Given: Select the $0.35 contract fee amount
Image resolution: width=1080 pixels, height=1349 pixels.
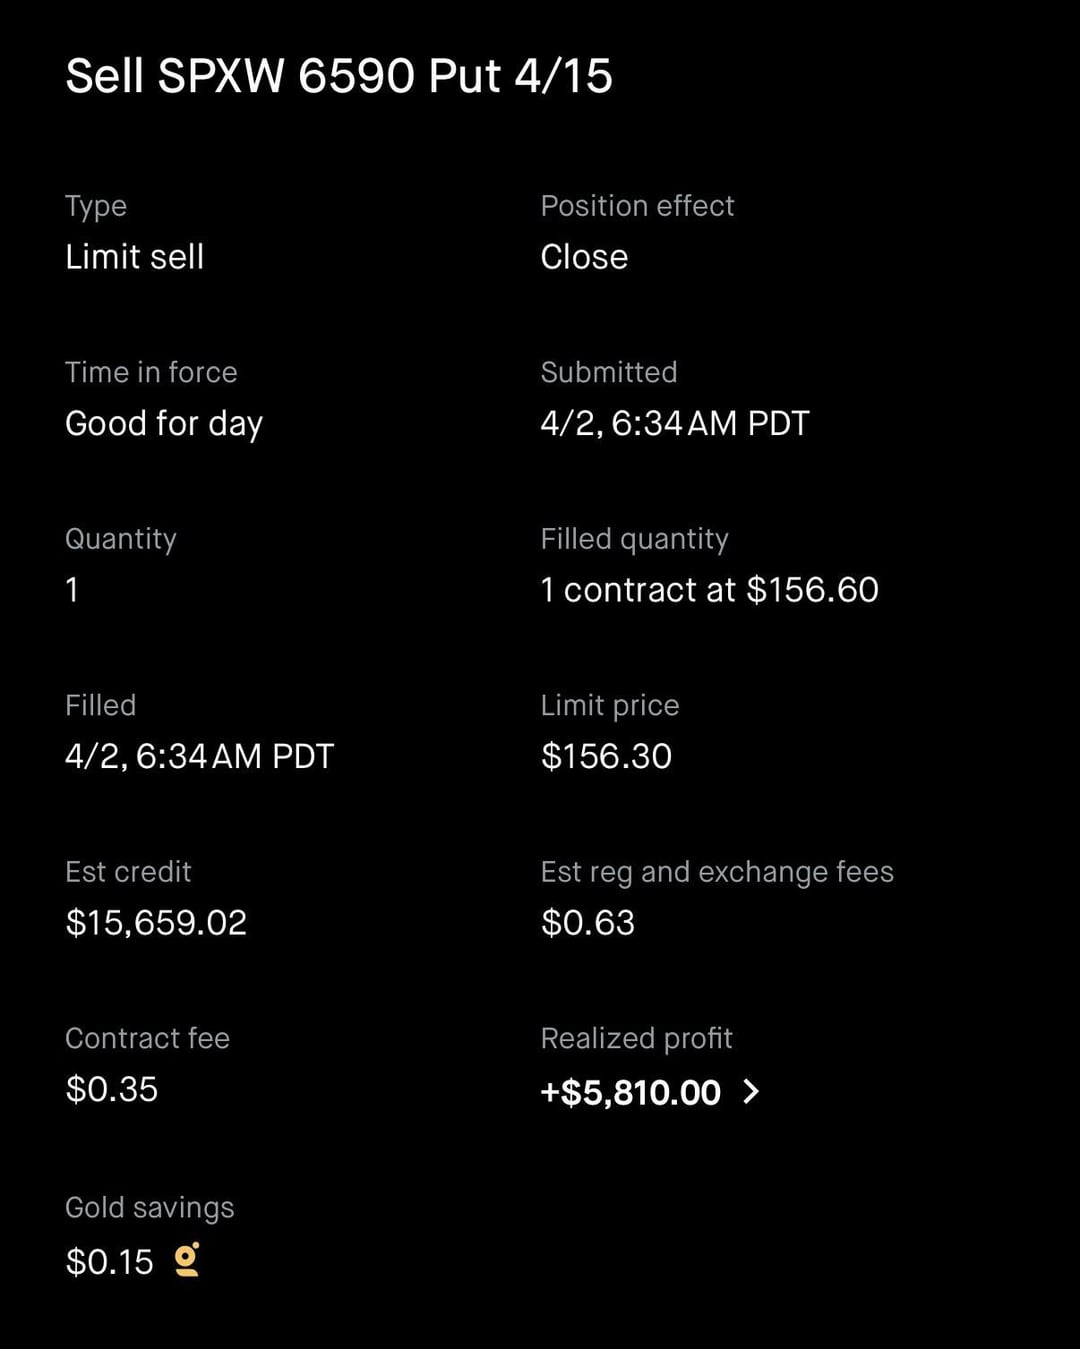Looking at the screenshot, I should tap(111, 1089).
